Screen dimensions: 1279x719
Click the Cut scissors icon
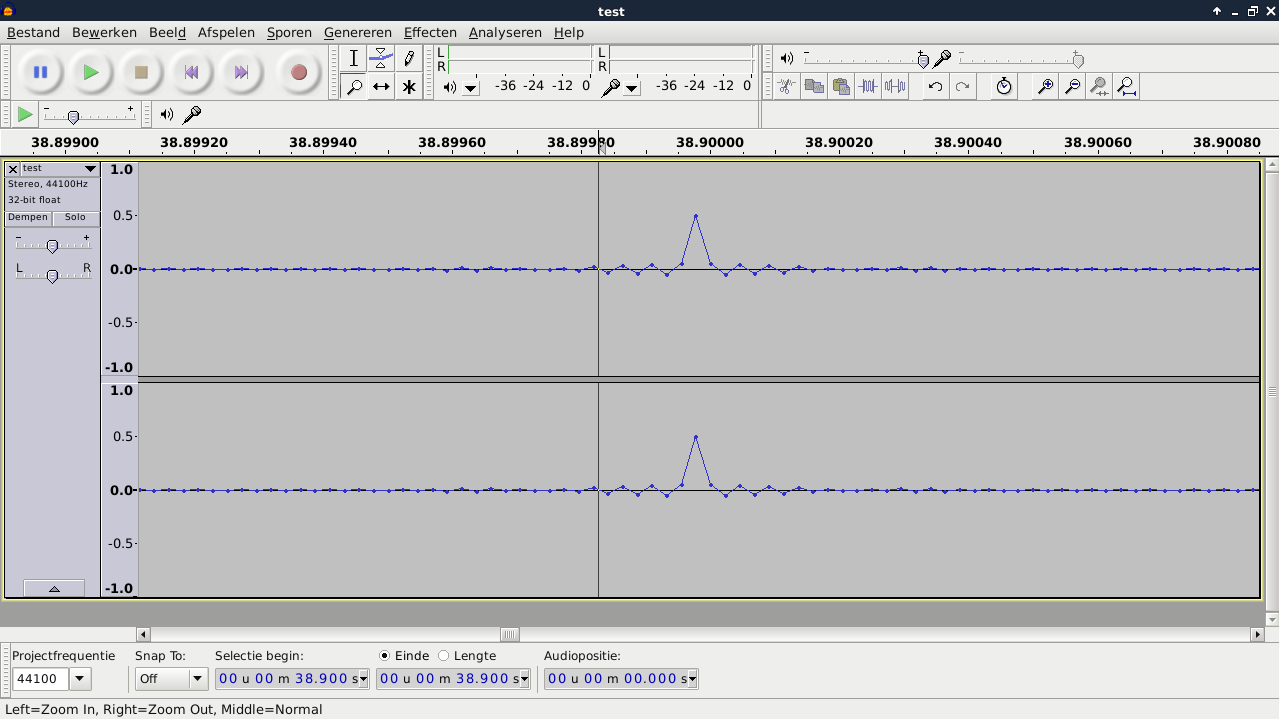coord(787,86)
